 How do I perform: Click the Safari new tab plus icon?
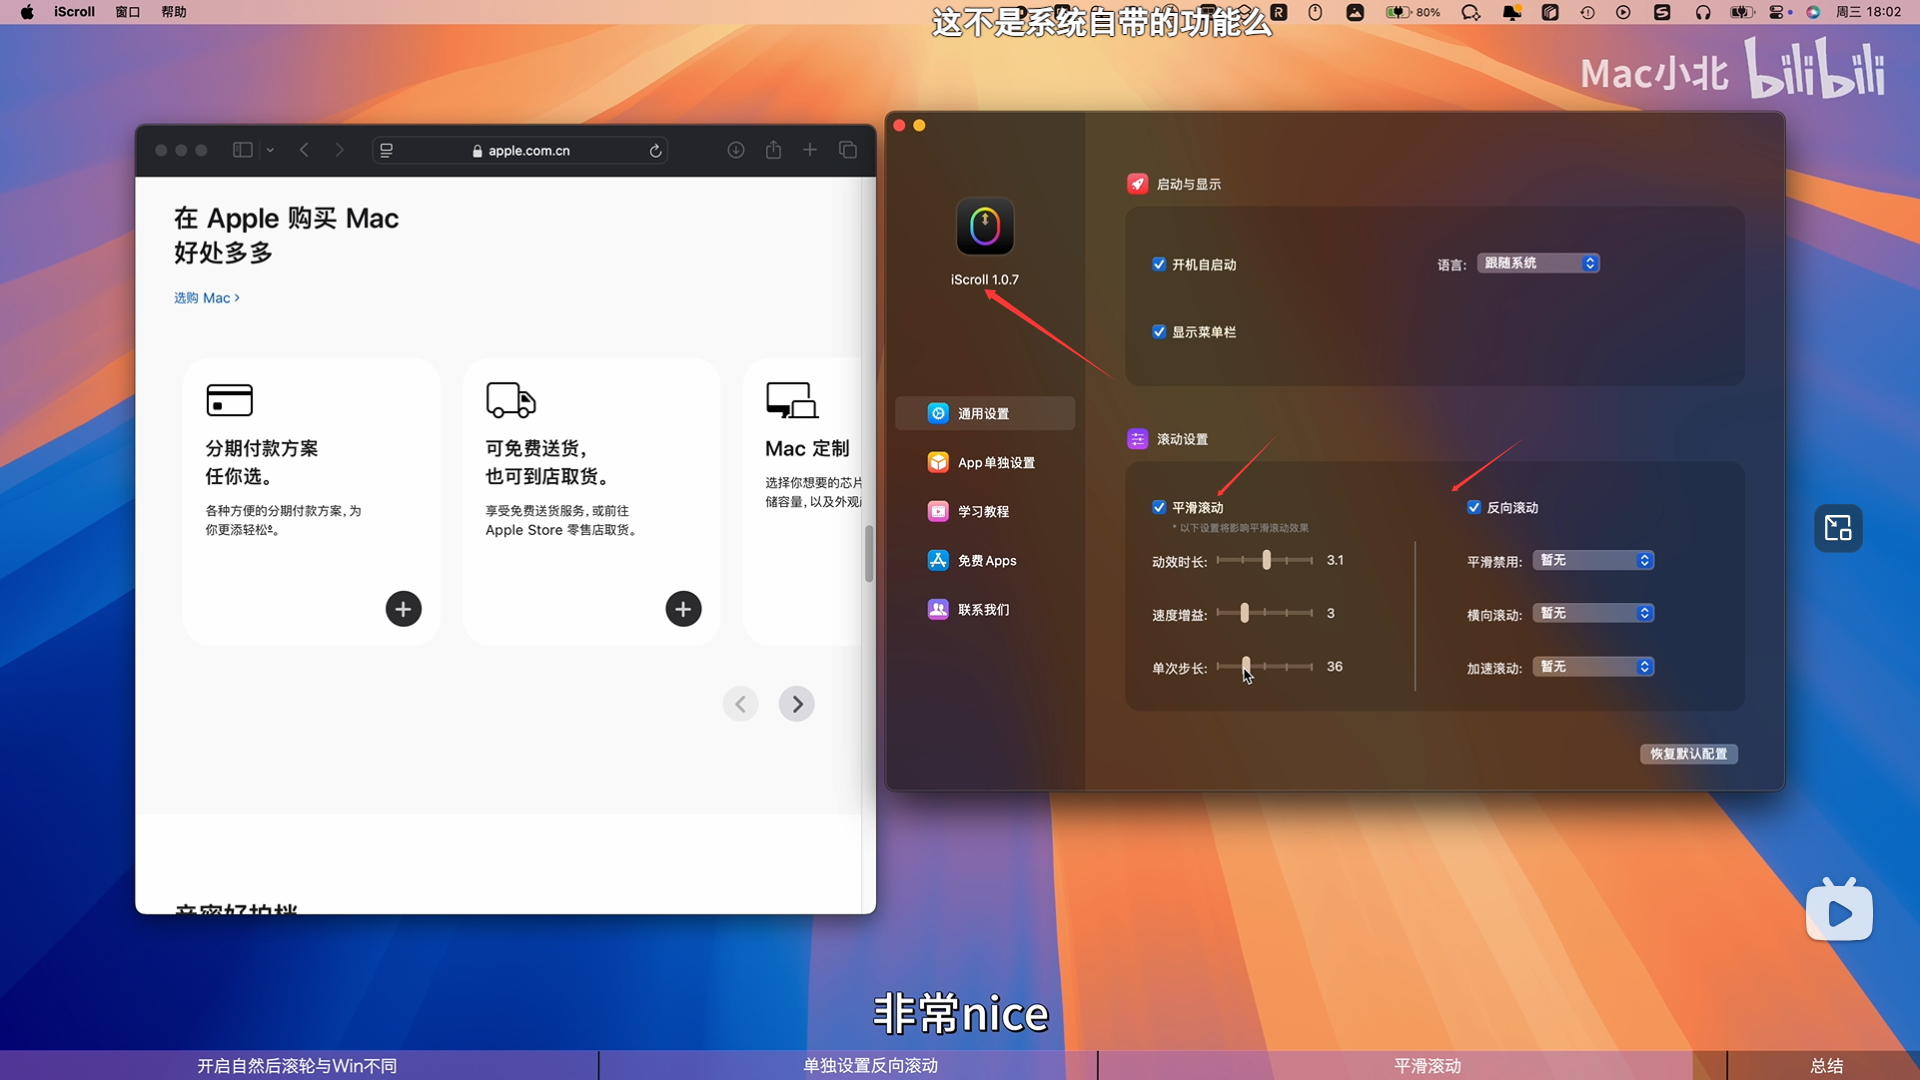[x=810, y=150]
